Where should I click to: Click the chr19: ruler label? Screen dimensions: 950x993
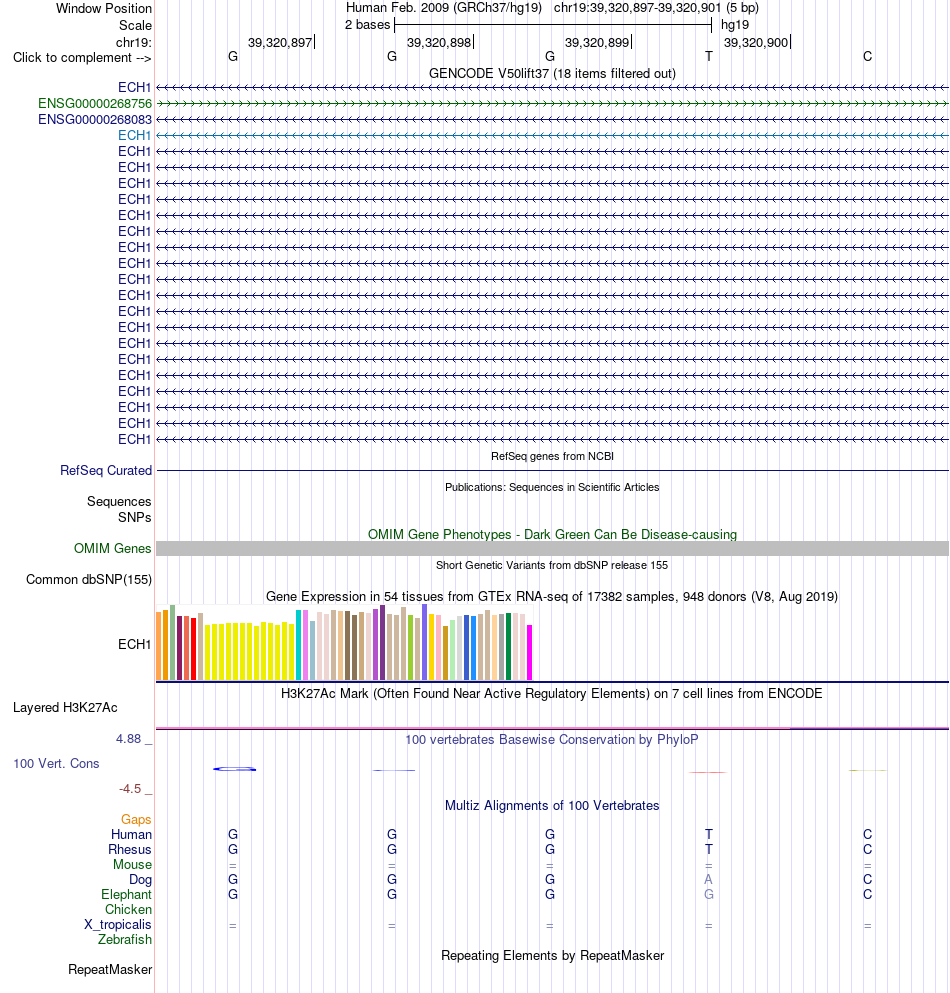click(134, 42)
